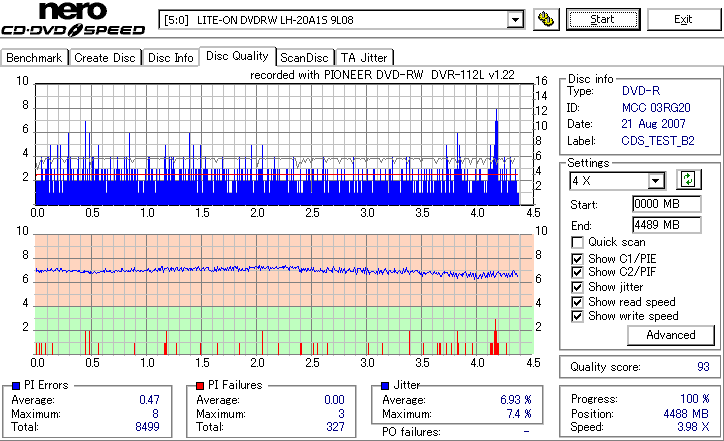Viewport: 724px width, 441px height.
Task: Go to the Disc Info tab
Action: click(x=171, y=58)
